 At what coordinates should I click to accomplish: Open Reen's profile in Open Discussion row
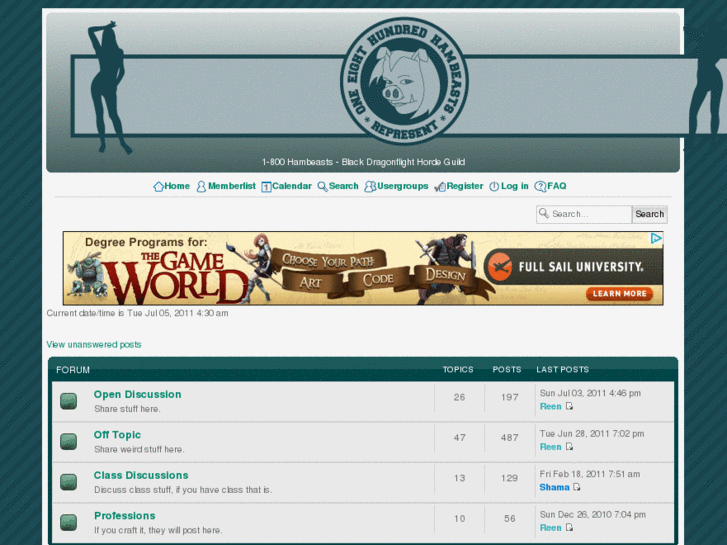(550, 407)
